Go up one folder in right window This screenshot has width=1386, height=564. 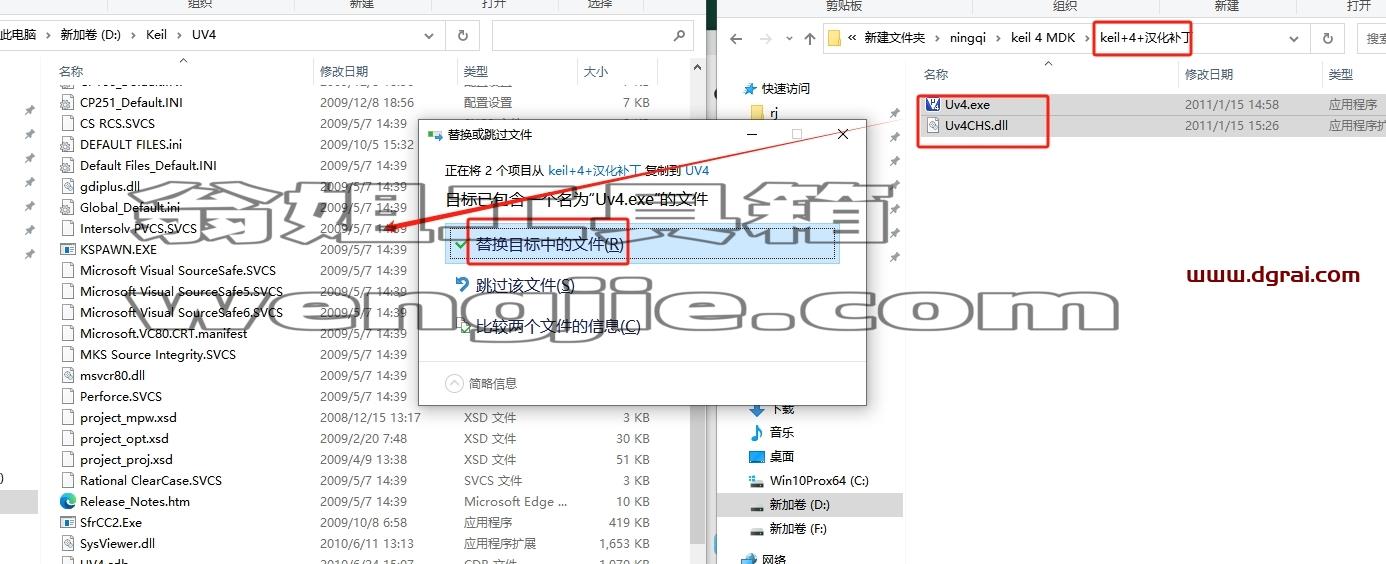pos(809,39)
